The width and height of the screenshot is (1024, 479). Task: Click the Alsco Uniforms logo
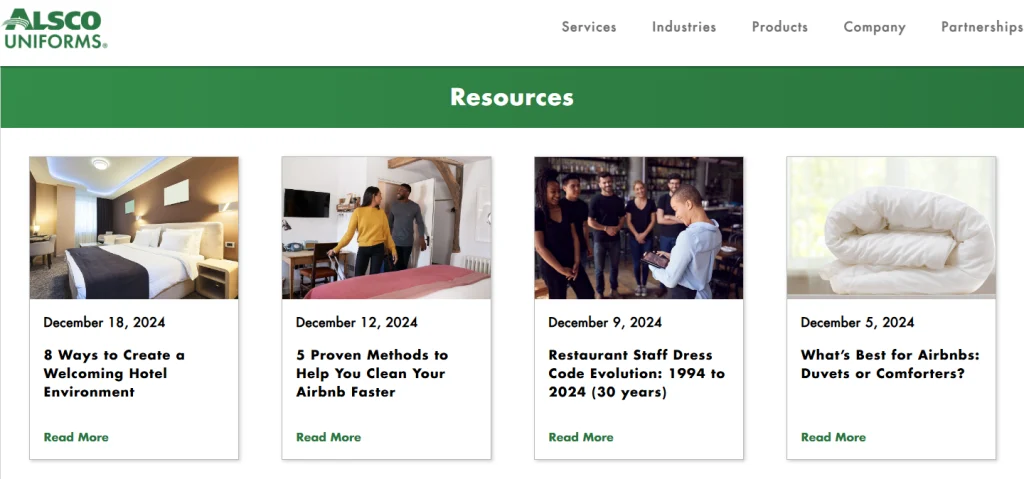(54, 28)
